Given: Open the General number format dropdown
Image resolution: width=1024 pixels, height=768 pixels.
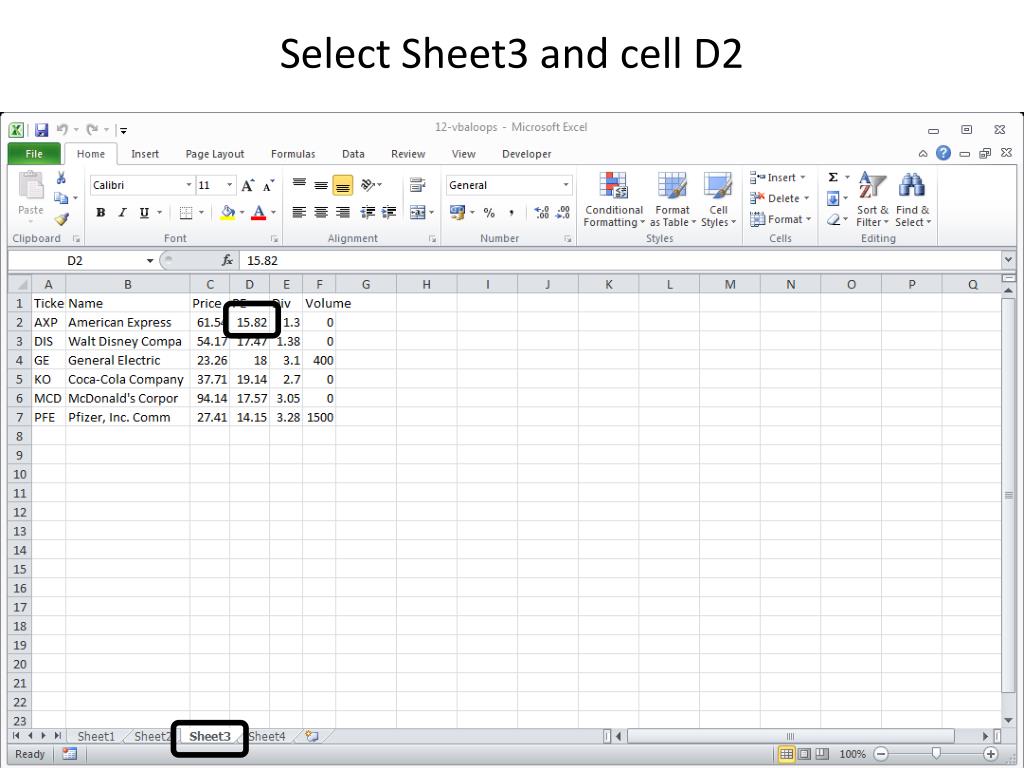Looking at the screenshot, I should tap(566, 185).
